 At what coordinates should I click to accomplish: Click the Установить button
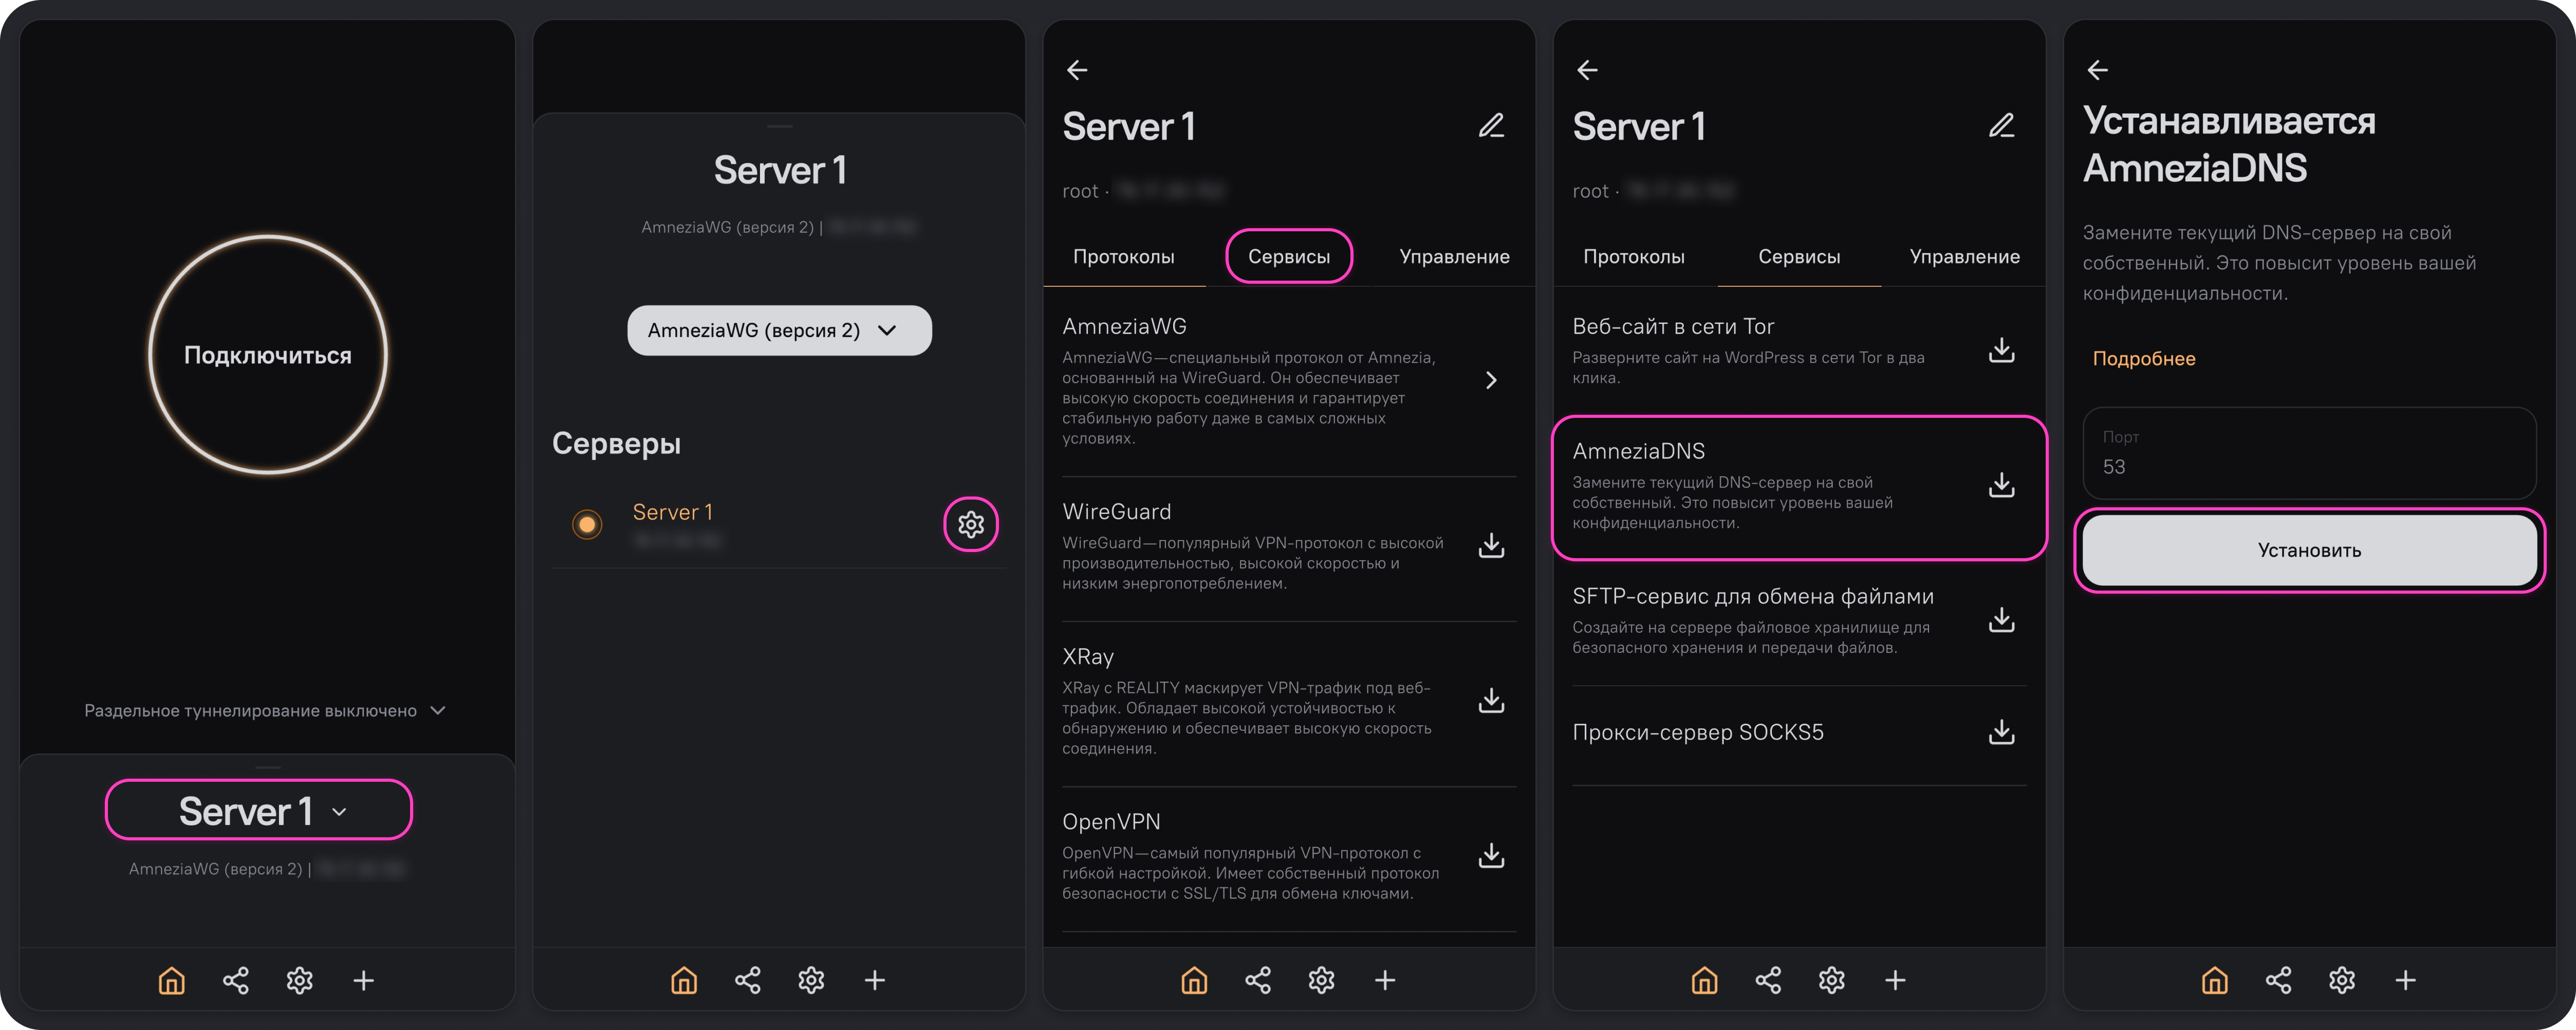point(2309,550)
